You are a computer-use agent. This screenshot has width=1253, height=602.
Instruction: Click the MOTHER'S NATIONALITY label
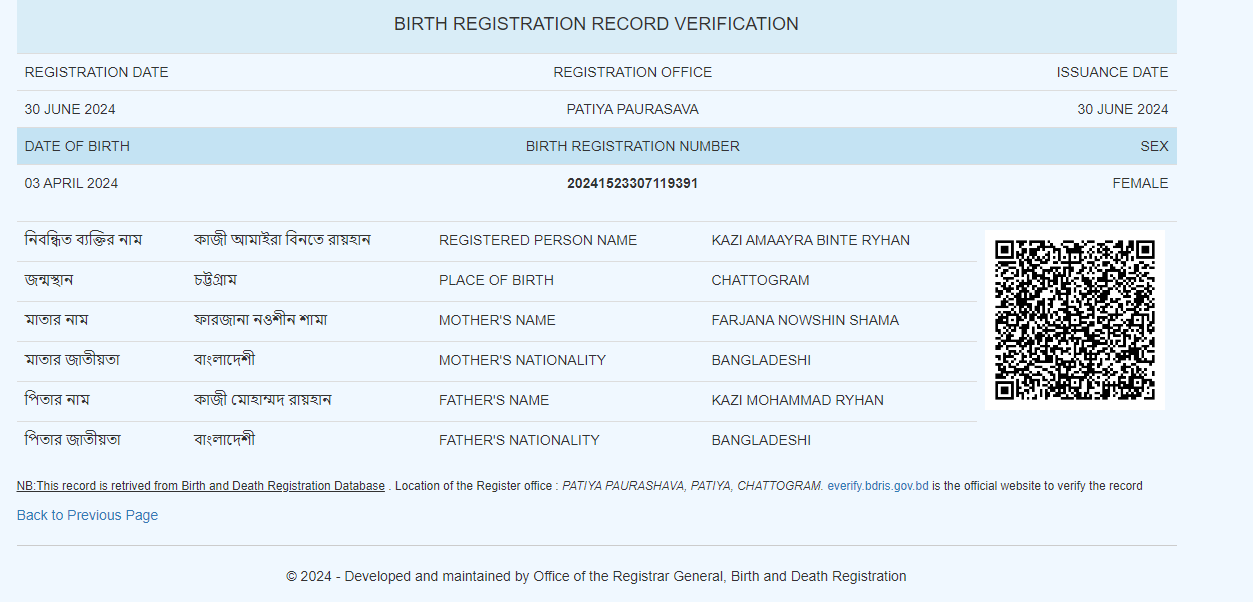tap(522, 360)
